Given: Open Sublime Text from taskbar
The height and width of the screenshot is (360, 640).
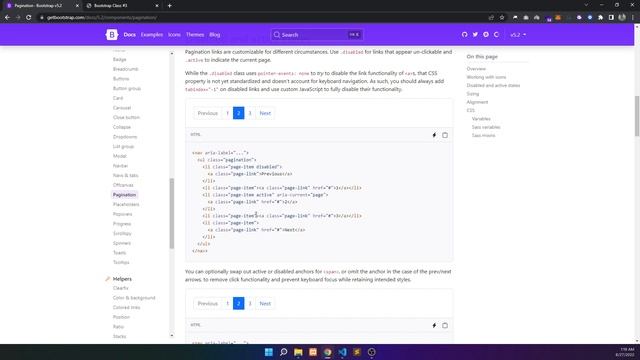Looking at the screenshot, I should click(357, 352).
